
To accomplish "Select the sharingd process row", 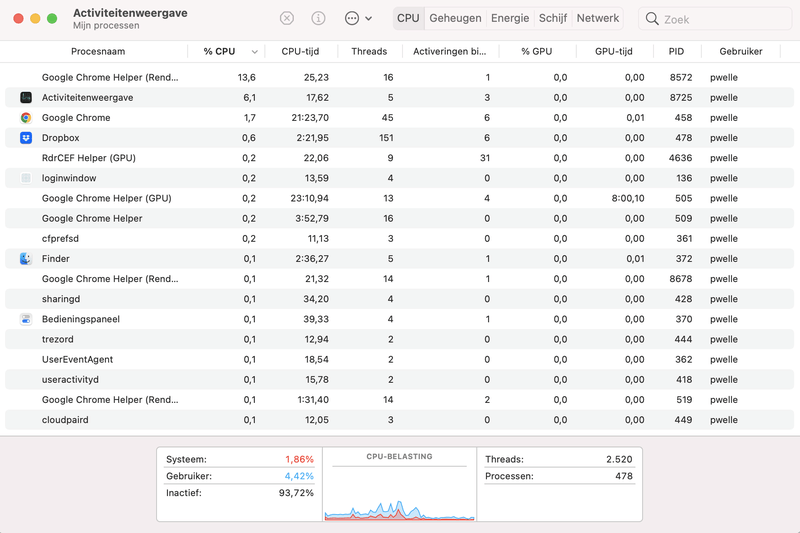I will (x=399, y=299).
